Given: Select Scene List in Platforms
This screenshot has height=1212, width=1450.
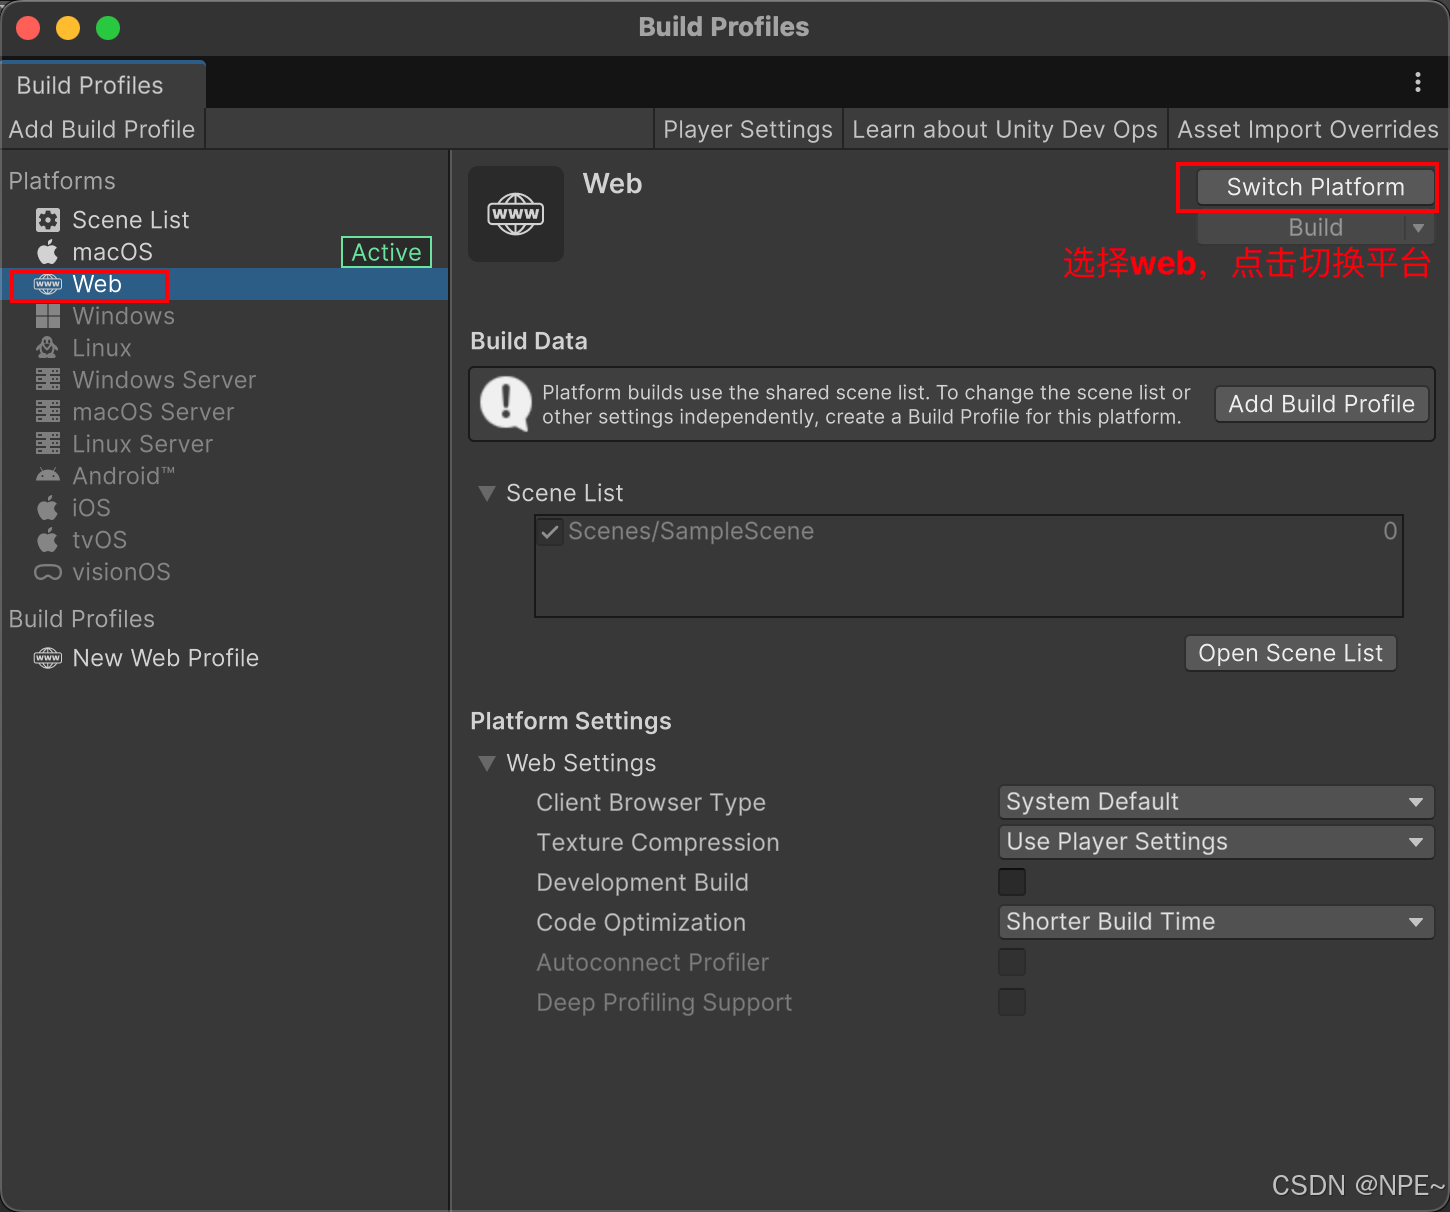Looking at the screenshot, I should 225,220.
